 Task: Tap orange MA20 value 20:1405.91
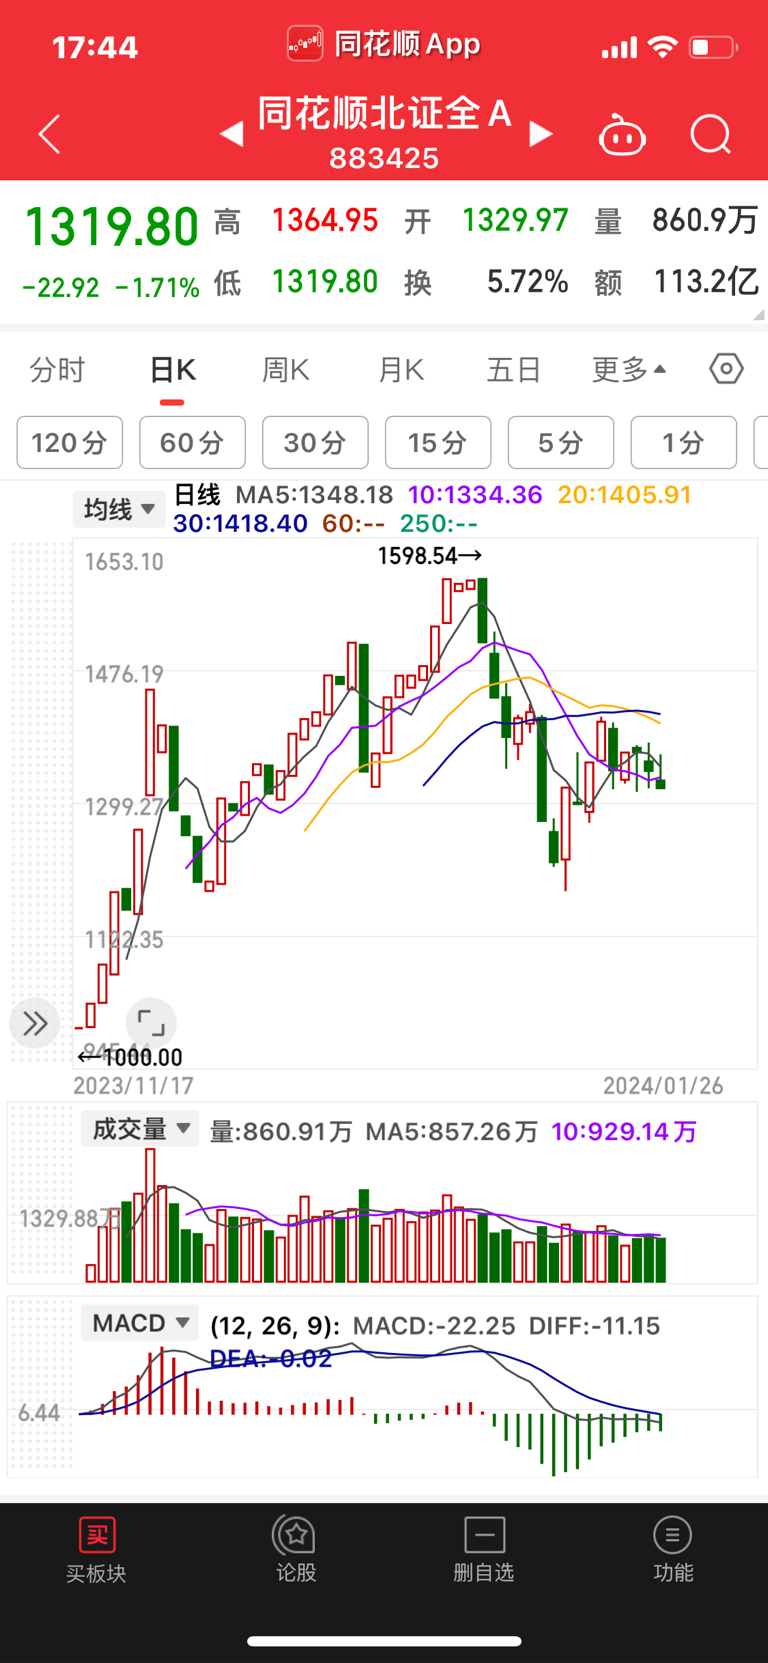click(625, 495)
